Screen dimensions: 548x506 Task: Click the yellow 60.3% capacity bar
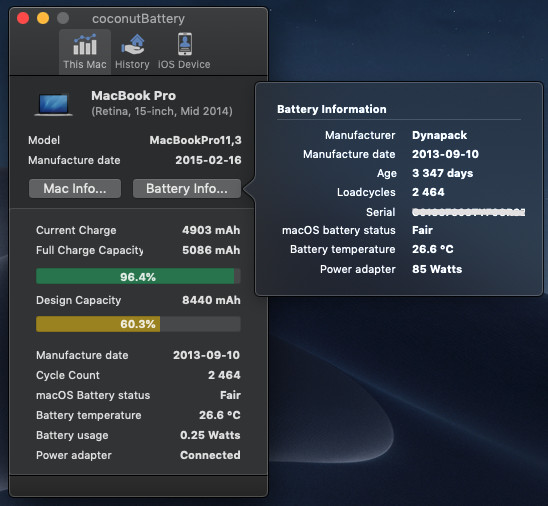[x=138, y=324]
